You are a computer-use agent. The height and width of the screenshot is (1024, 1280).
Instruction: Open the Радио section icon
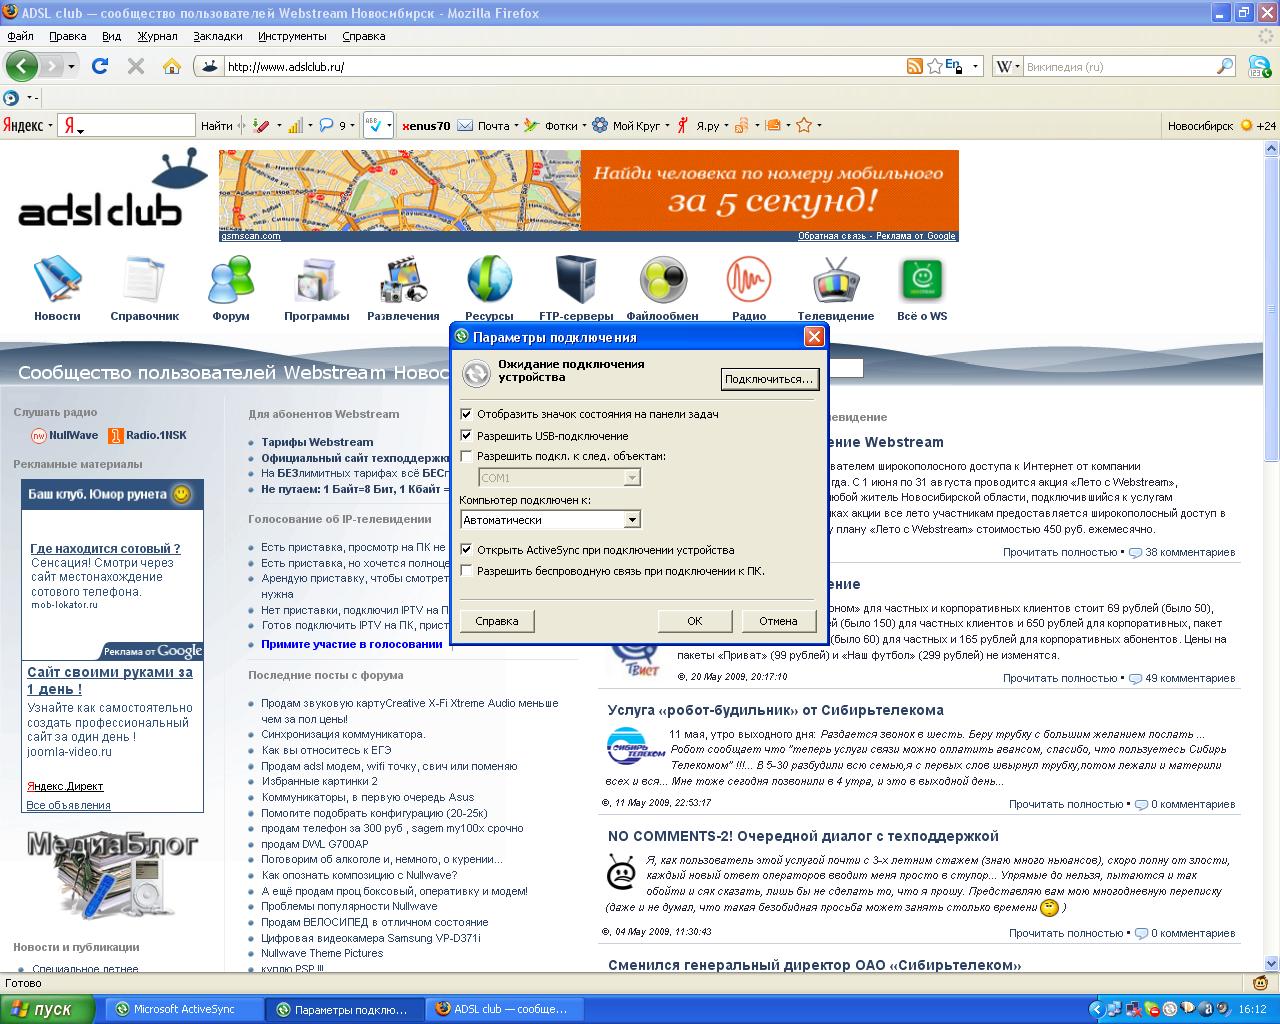(749, 280)
